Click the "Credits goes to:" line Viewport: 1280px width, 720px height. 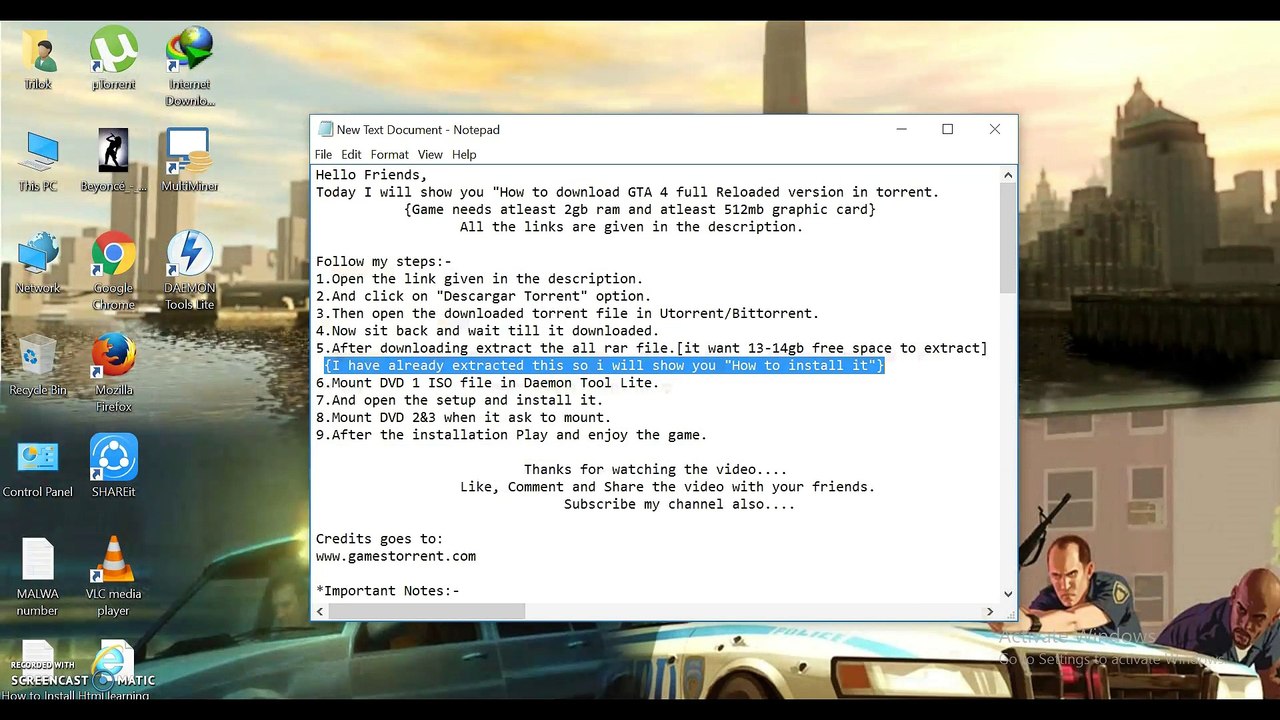[380, 539]
